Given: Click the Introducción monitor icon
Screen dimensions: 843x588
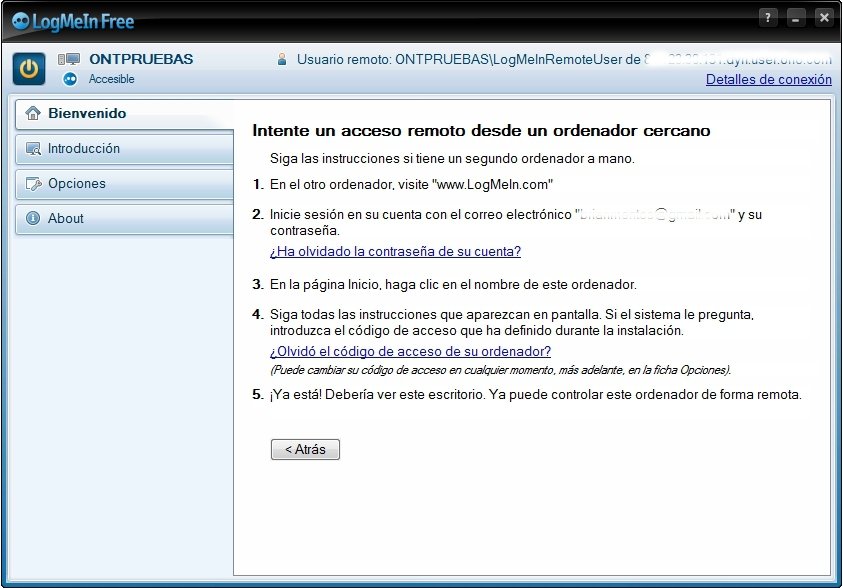Looking at the screenshot, I should (33, 148).
